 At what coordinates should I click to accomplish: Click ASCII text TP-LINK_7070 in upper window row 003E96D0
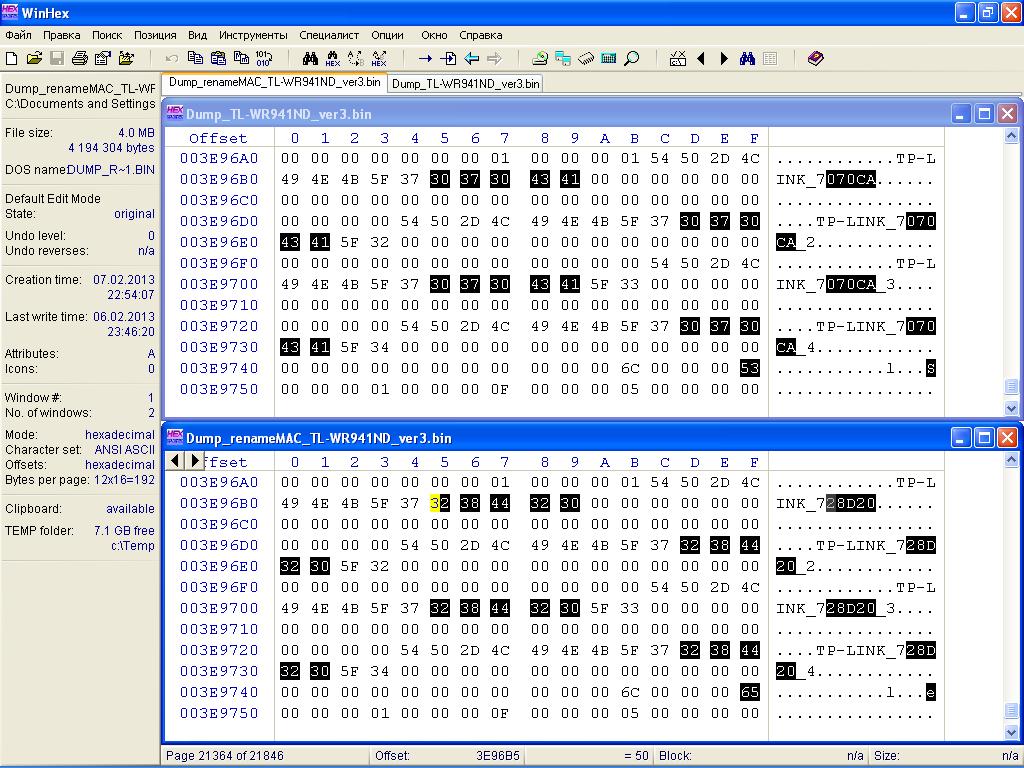tap(876, 222)
